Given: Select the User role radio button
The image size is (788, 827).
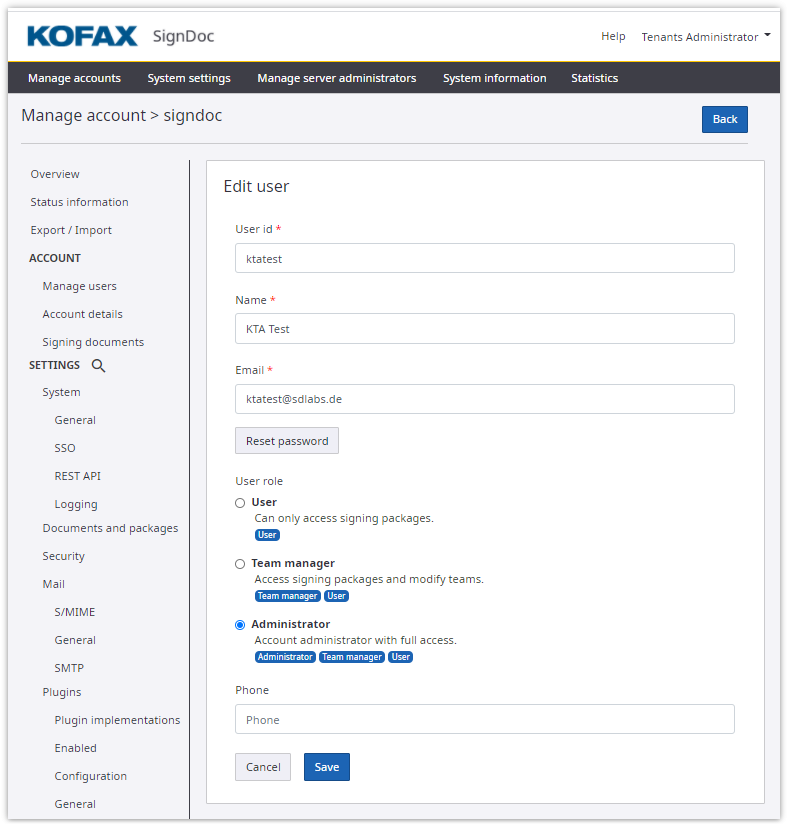Looking at the screenshot, I should (240, 503).
